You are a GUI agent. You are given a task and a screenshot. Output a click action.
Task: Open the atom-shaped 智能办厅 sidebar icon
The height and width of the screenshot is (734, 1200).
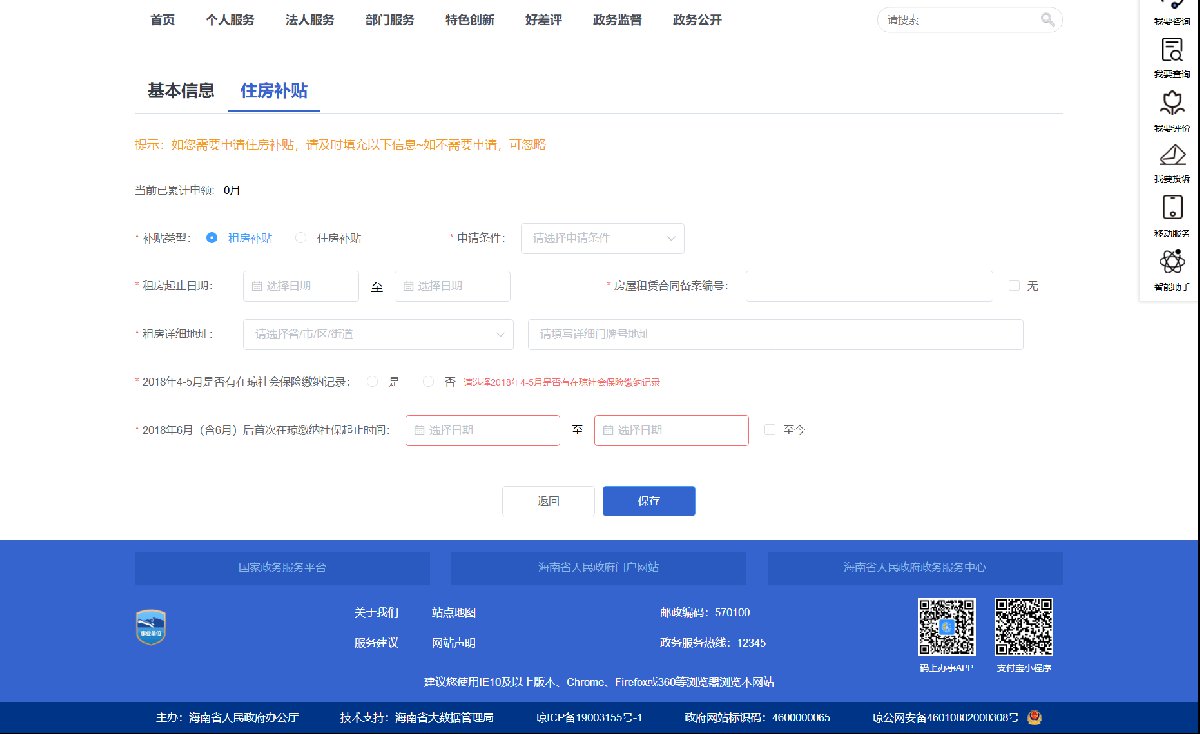pyautogui.click(x=1172, y=262)
